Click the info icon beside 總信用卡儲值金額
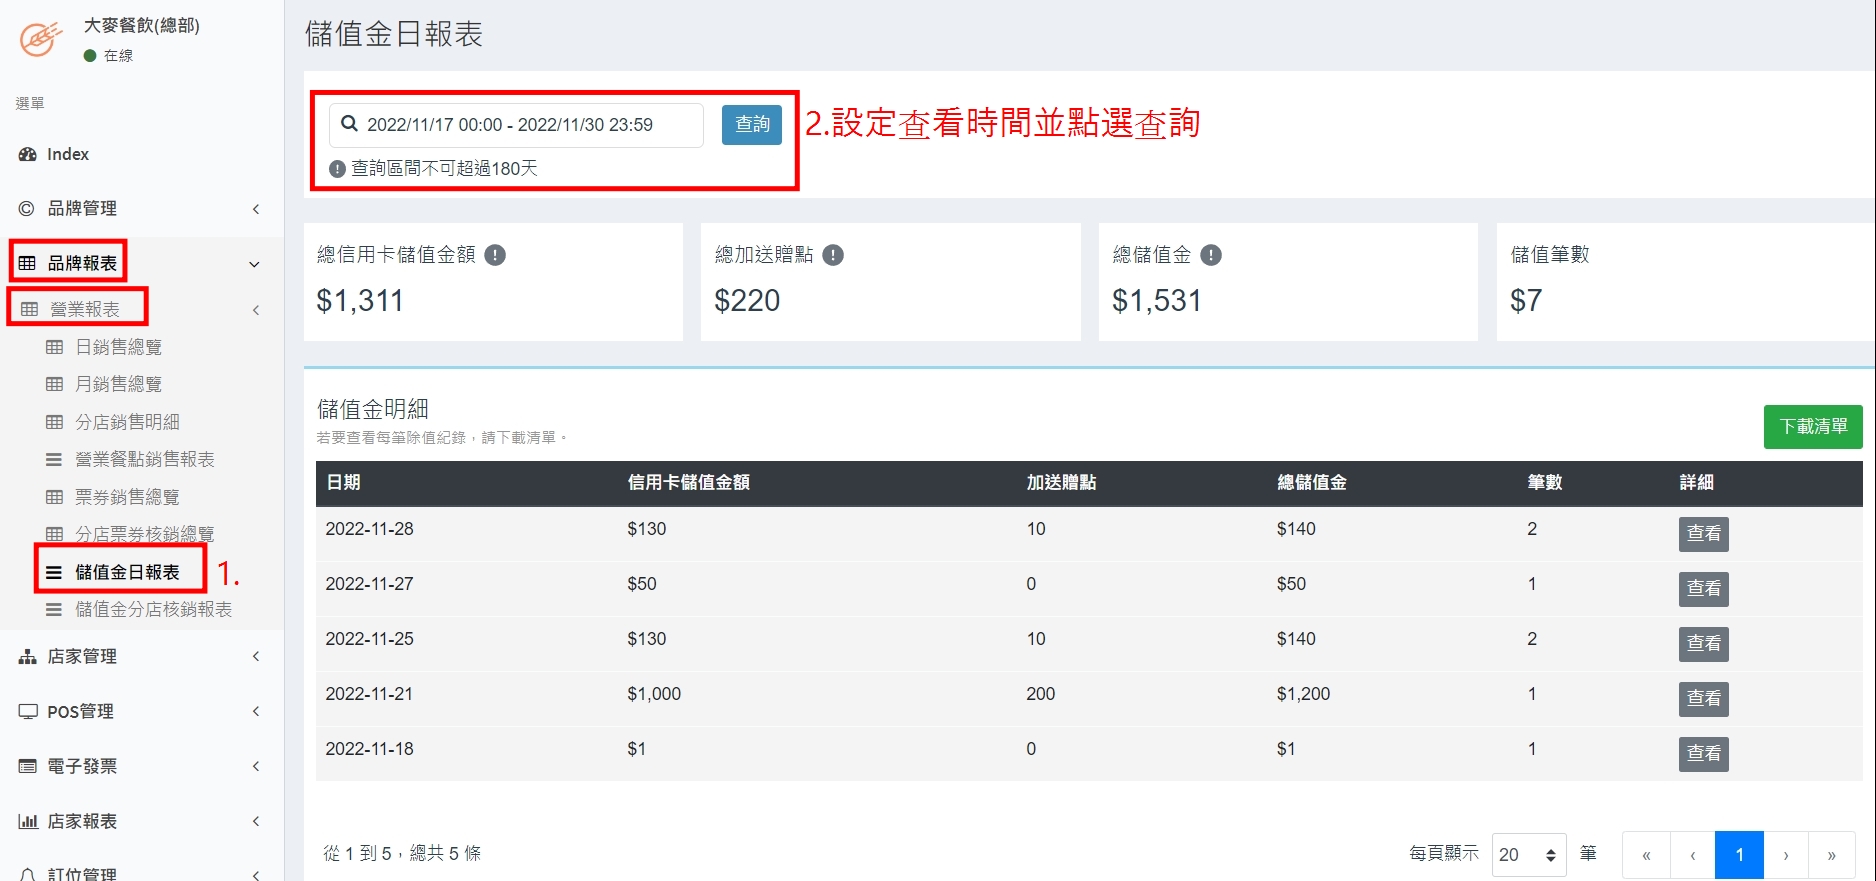The height and width of the screenshot is (881, 1876). [x=495, y=255]
